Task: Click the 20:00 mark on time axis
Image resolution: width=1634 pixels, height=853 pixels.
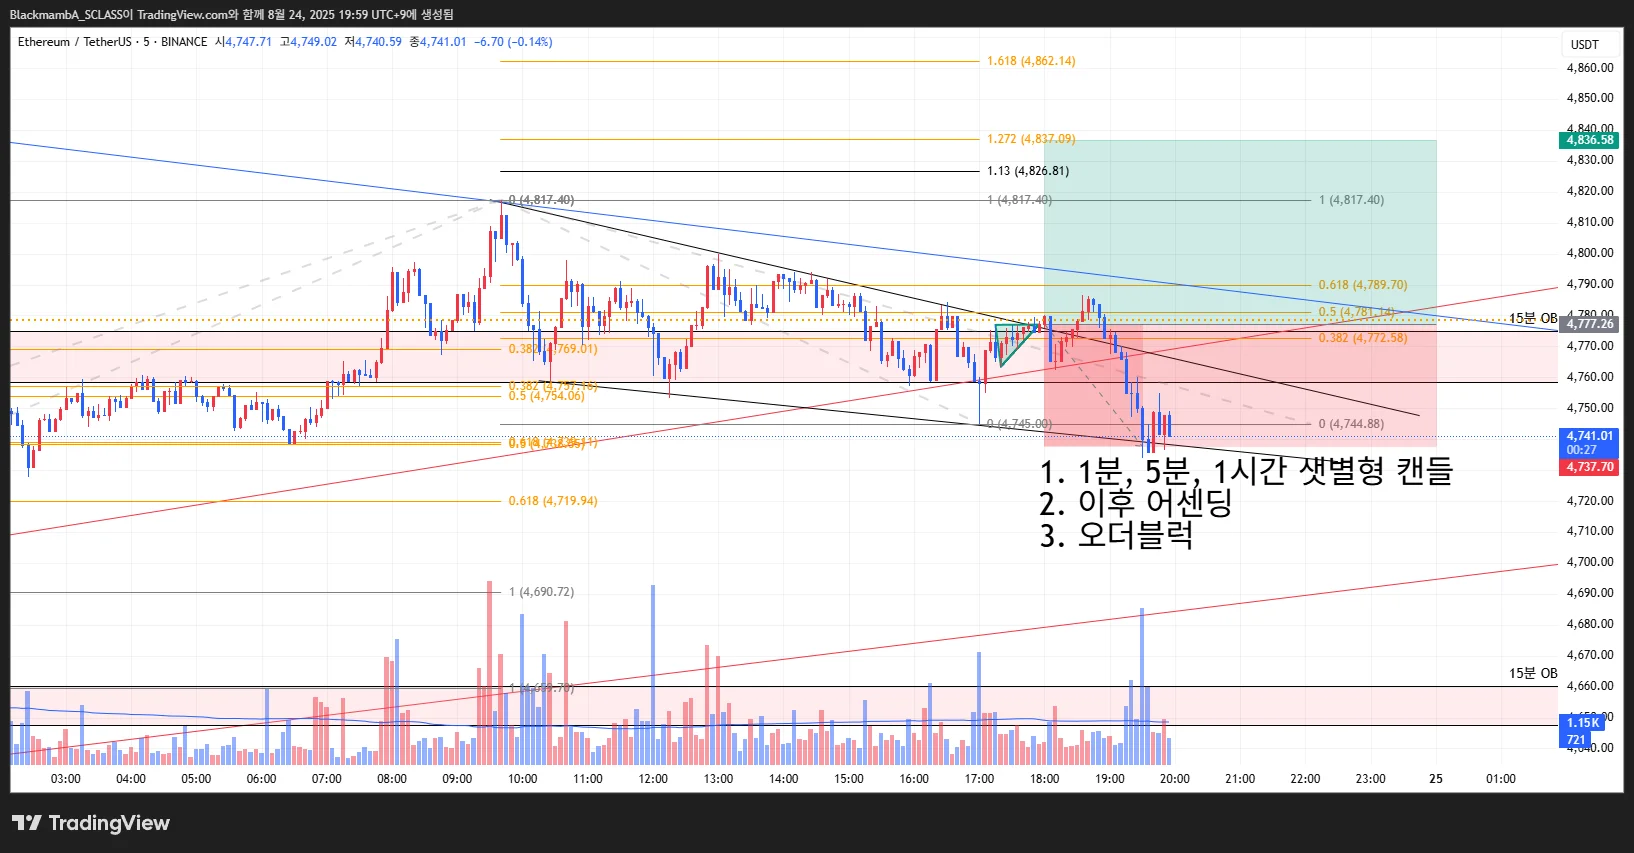Action: [1174, 779]
